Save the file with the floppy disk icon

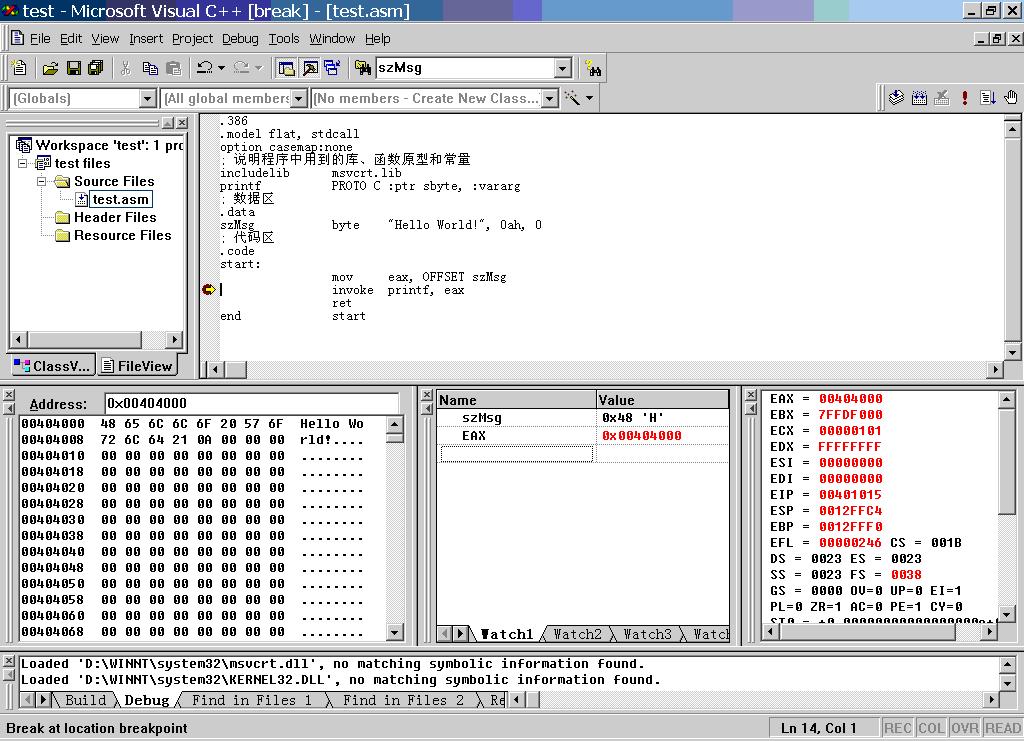73,68
